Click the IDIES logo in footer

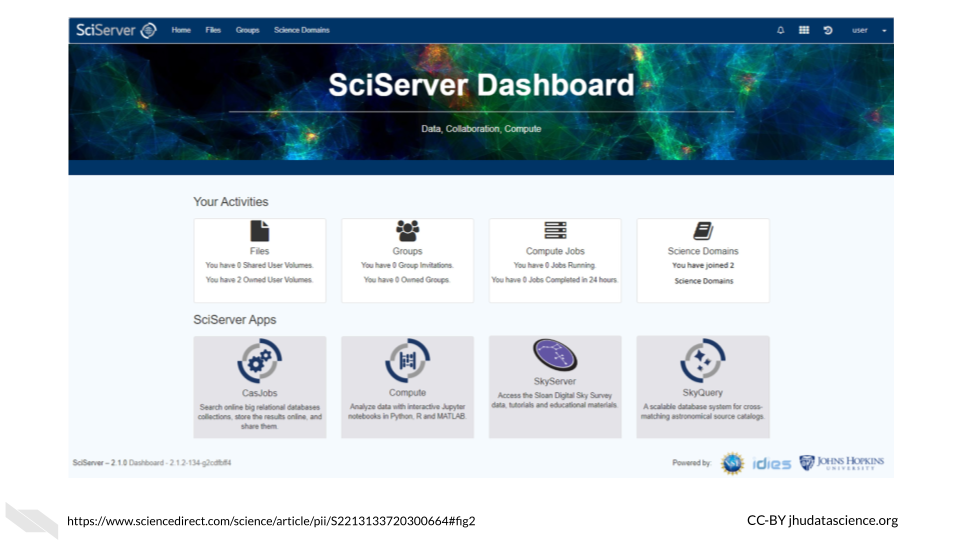point(771,464)
